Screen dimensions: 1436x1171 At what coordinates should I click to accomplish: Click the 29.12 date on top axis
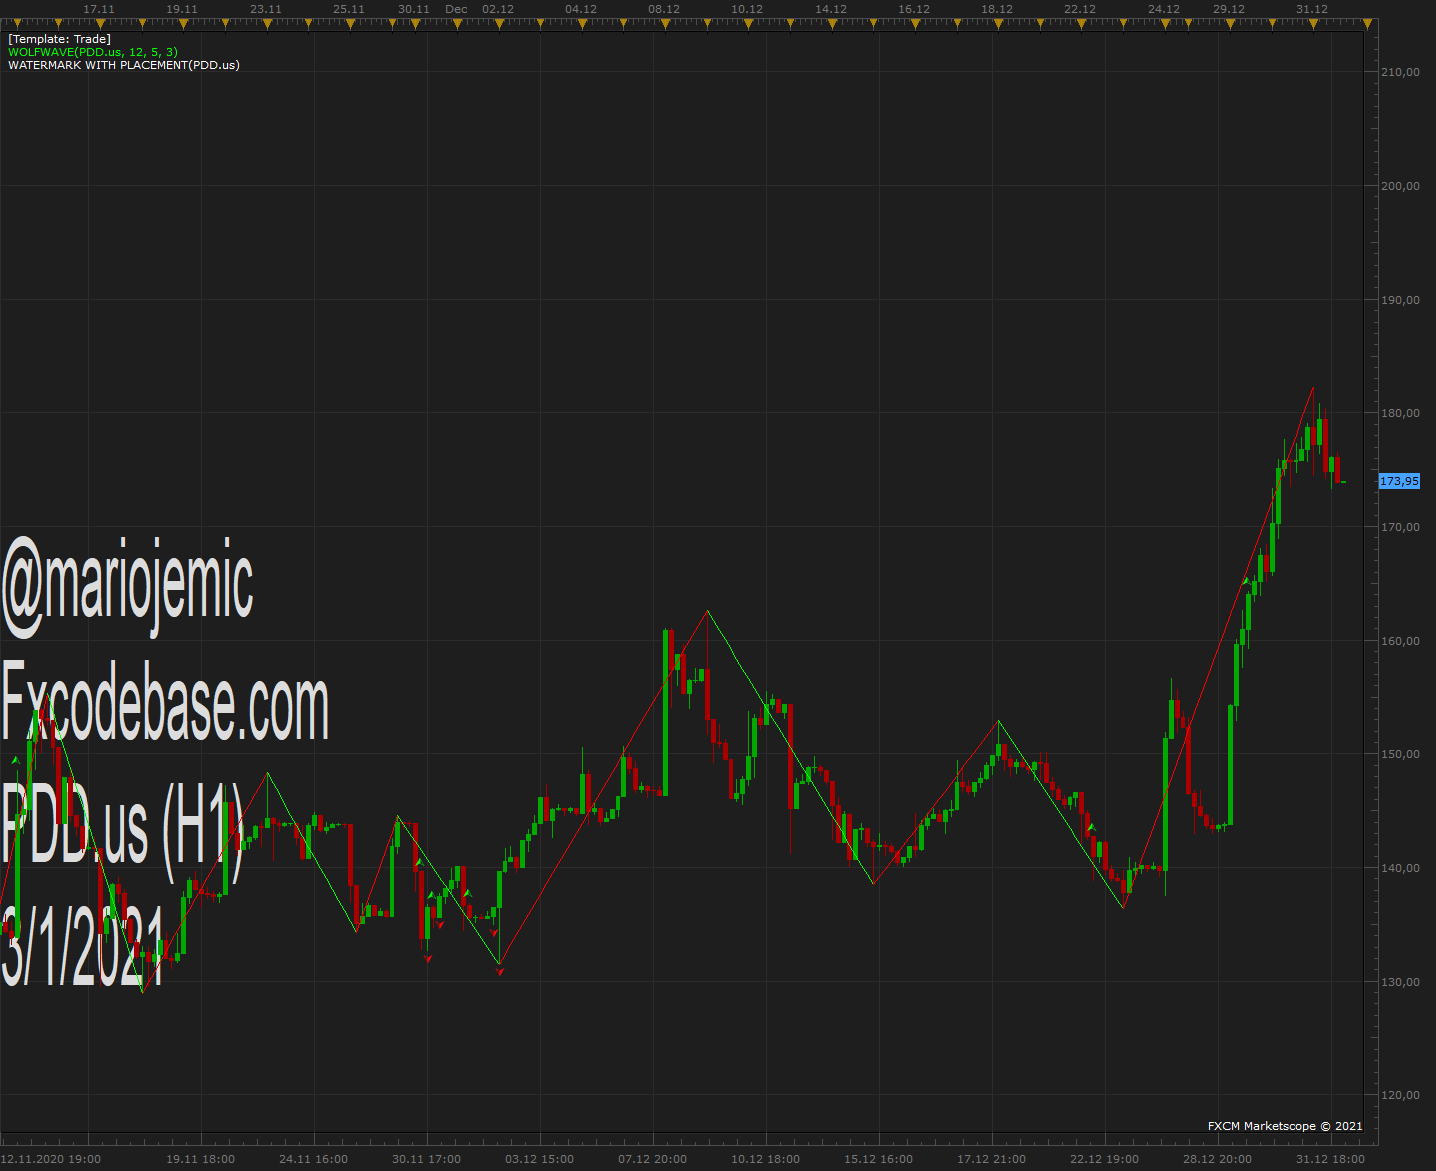coord(1229,9)
